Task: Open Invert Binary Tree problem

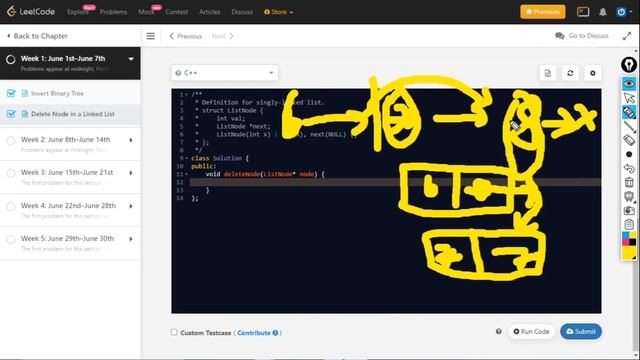Action: (57, 93)
